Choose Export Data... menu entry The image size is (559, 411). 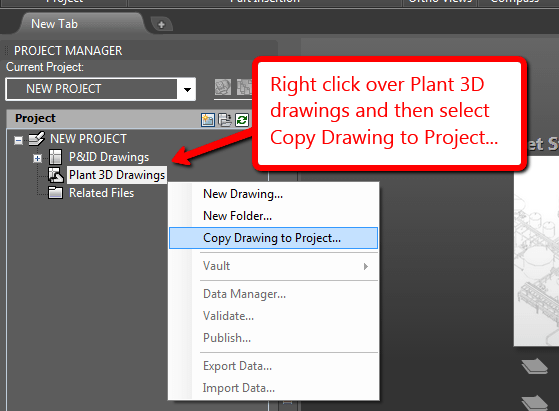tap(273, 366)
